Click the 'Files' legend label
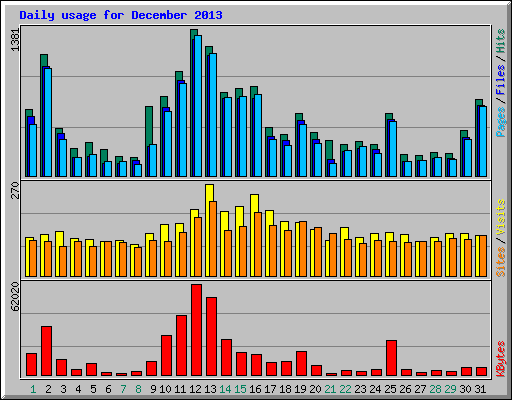Image resolution: width=512 pixels, height=400 pixels. pos(500,79)
